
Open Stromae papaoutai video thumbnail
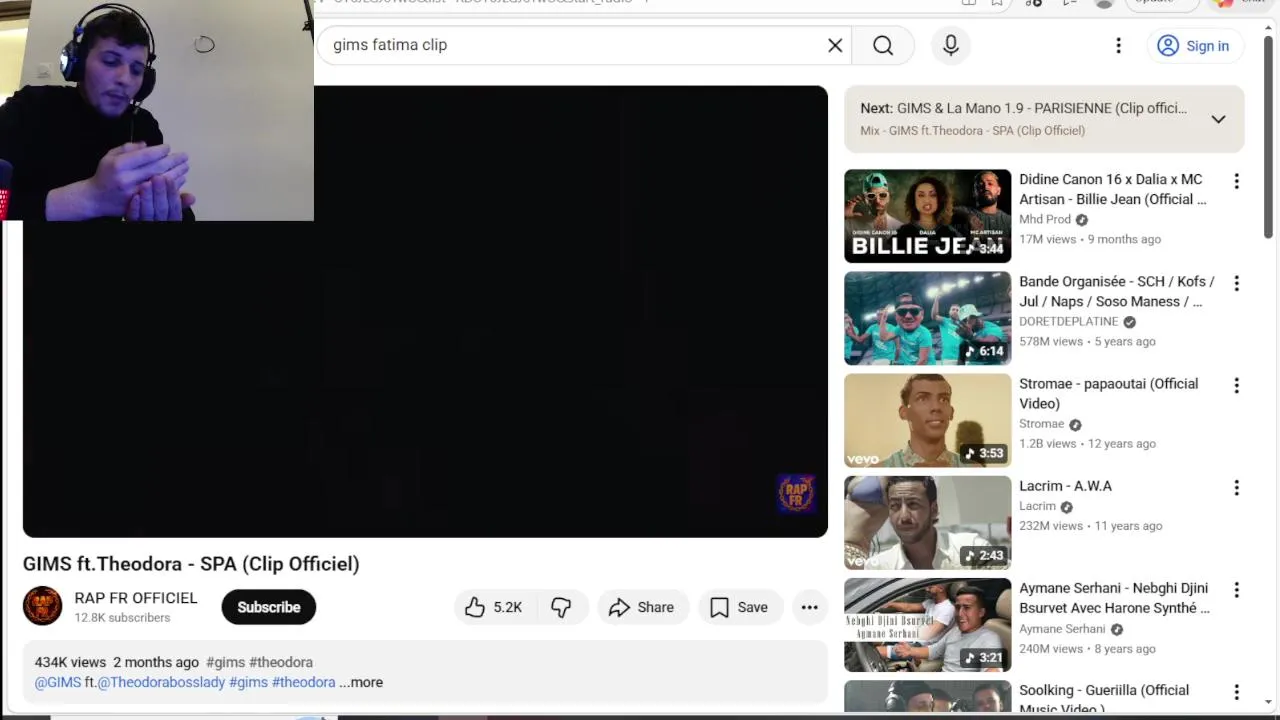[x=927, y=420]
